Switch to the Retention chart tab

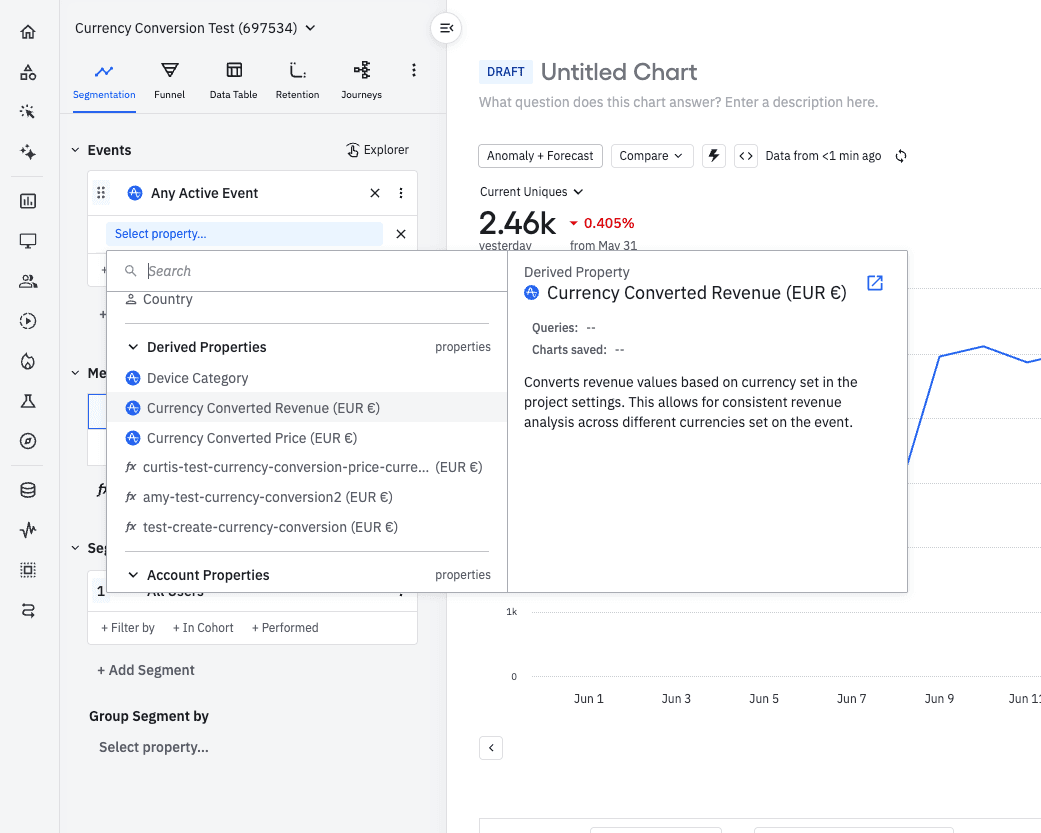297,79
